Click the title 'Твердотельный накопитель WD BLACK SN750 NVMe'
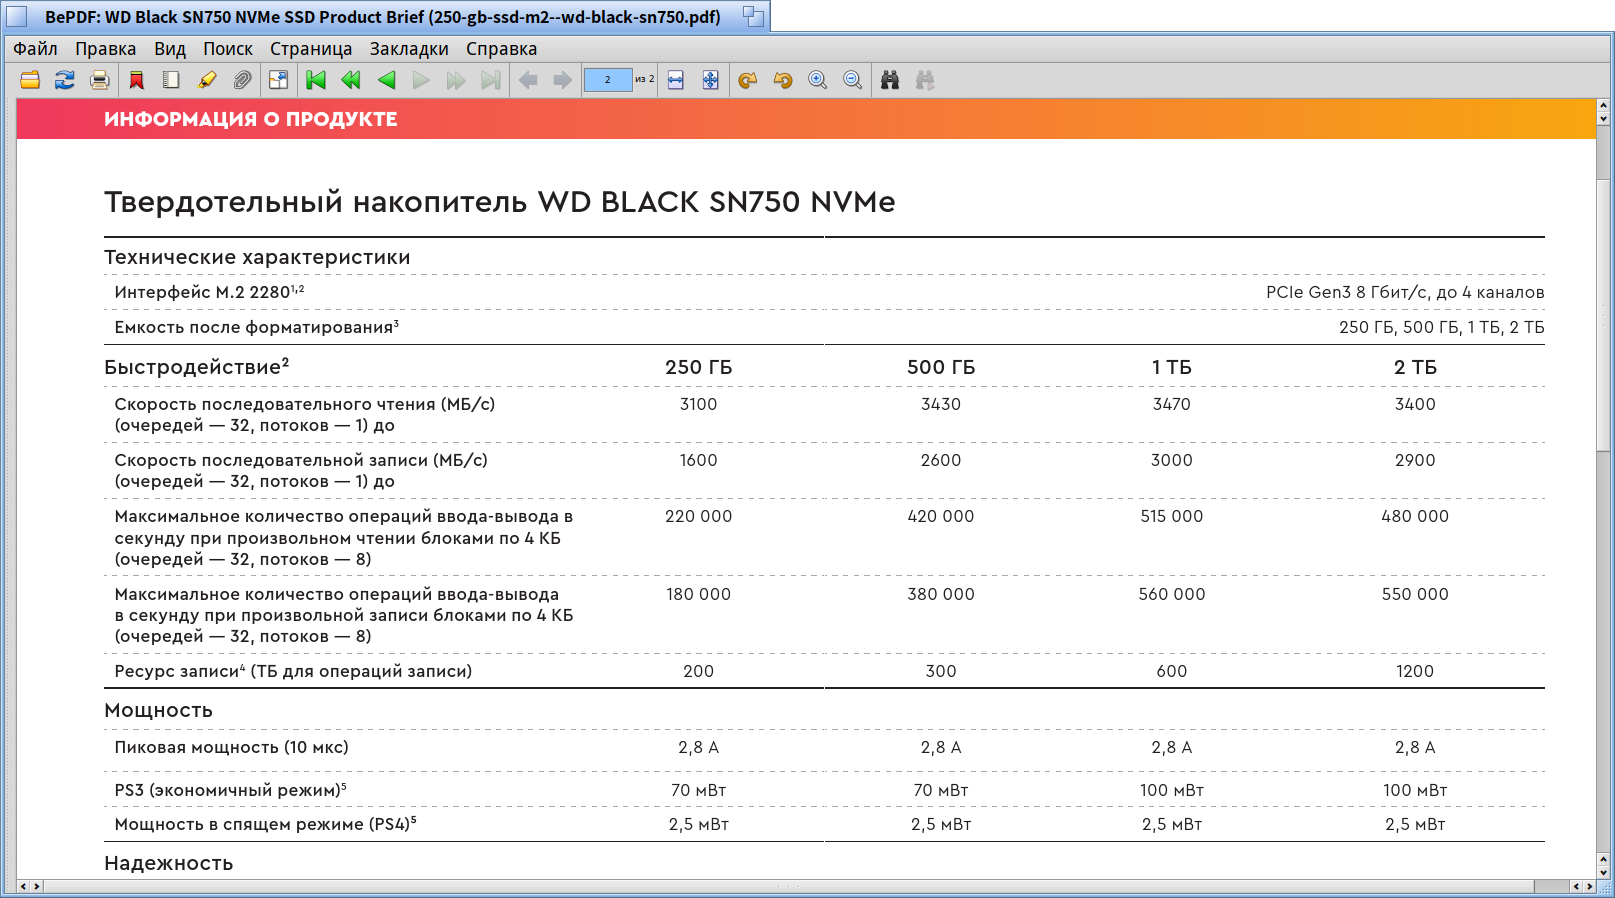The image size is (1615, 898). 500,202
